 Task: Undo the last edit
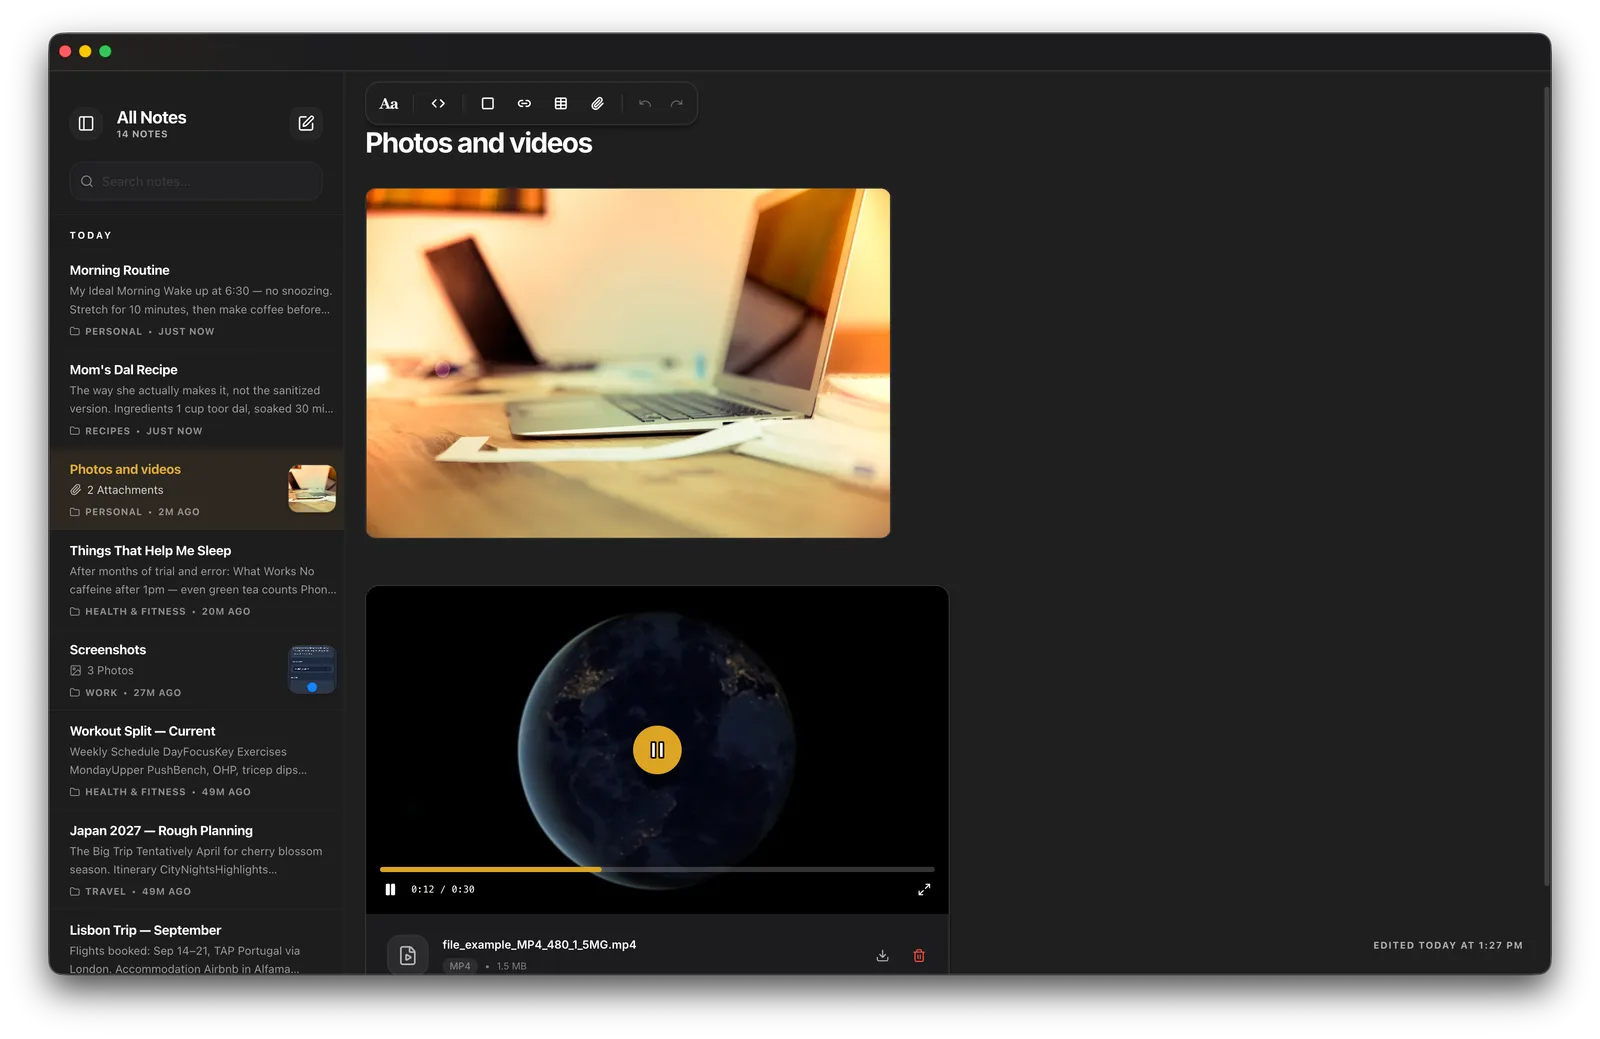[645, 104]
